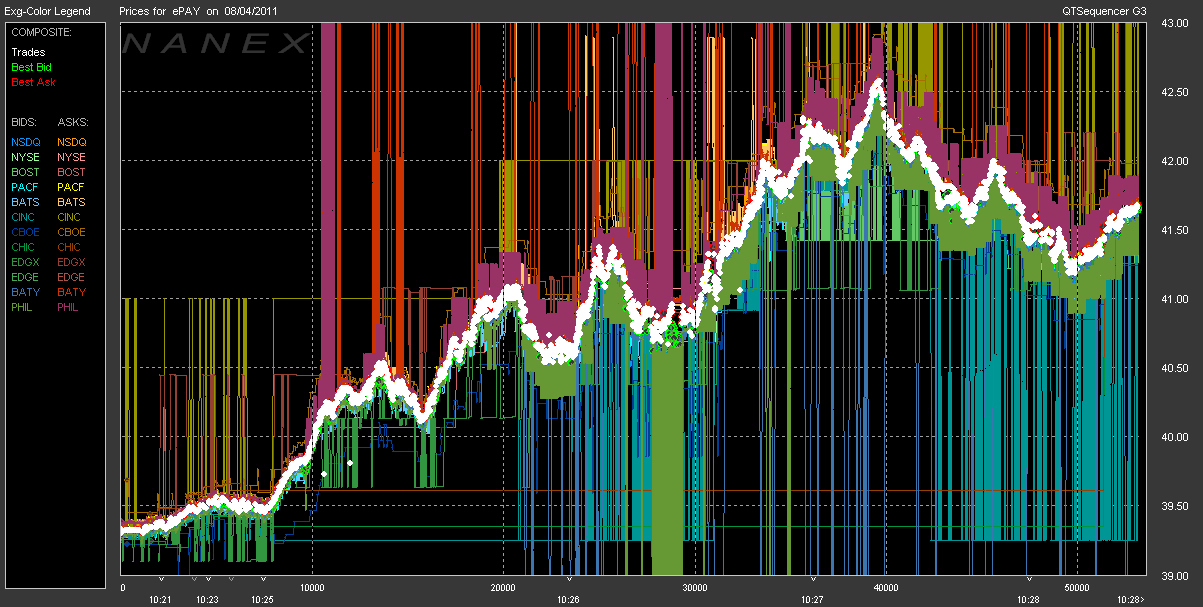The image size is (1203, 607).
Task: Select BATS under the BIDS column
Action: click(26, 202)
